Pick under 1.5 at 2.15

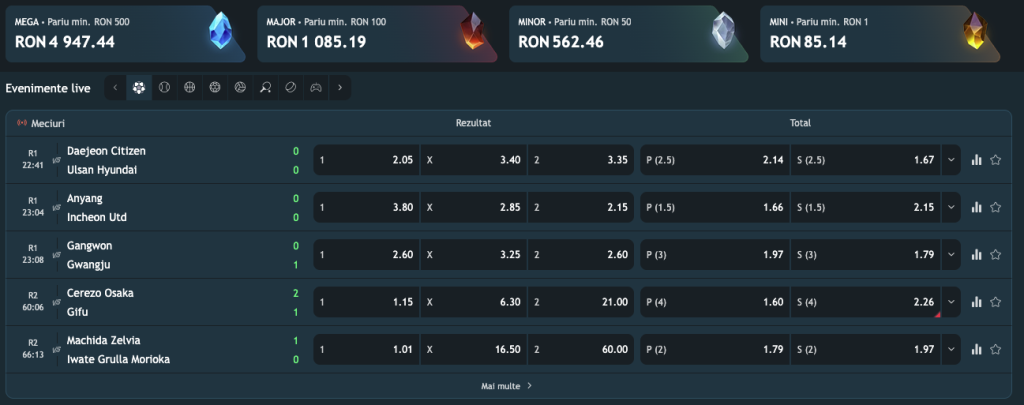865,207
